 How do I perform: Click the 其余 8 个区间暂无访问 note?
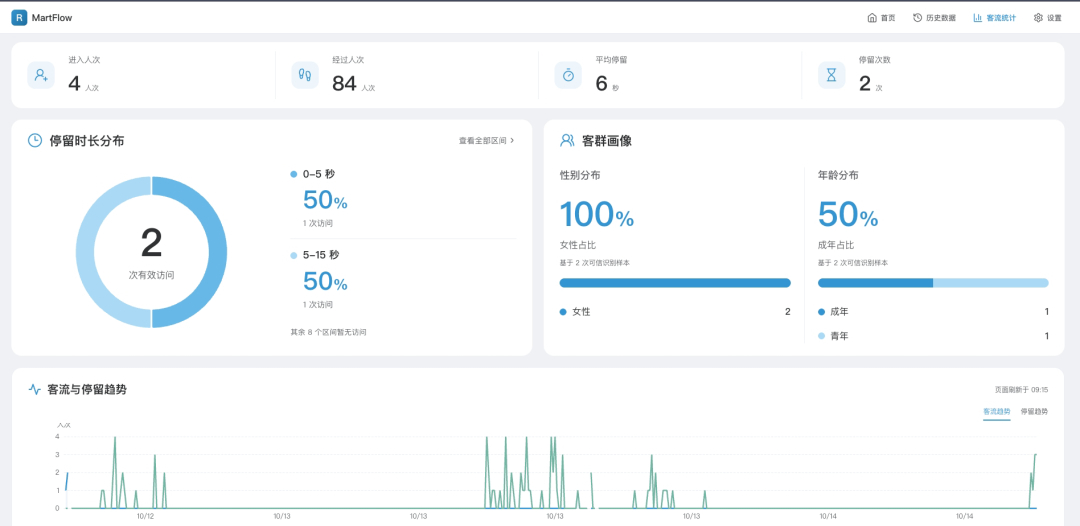329,332
